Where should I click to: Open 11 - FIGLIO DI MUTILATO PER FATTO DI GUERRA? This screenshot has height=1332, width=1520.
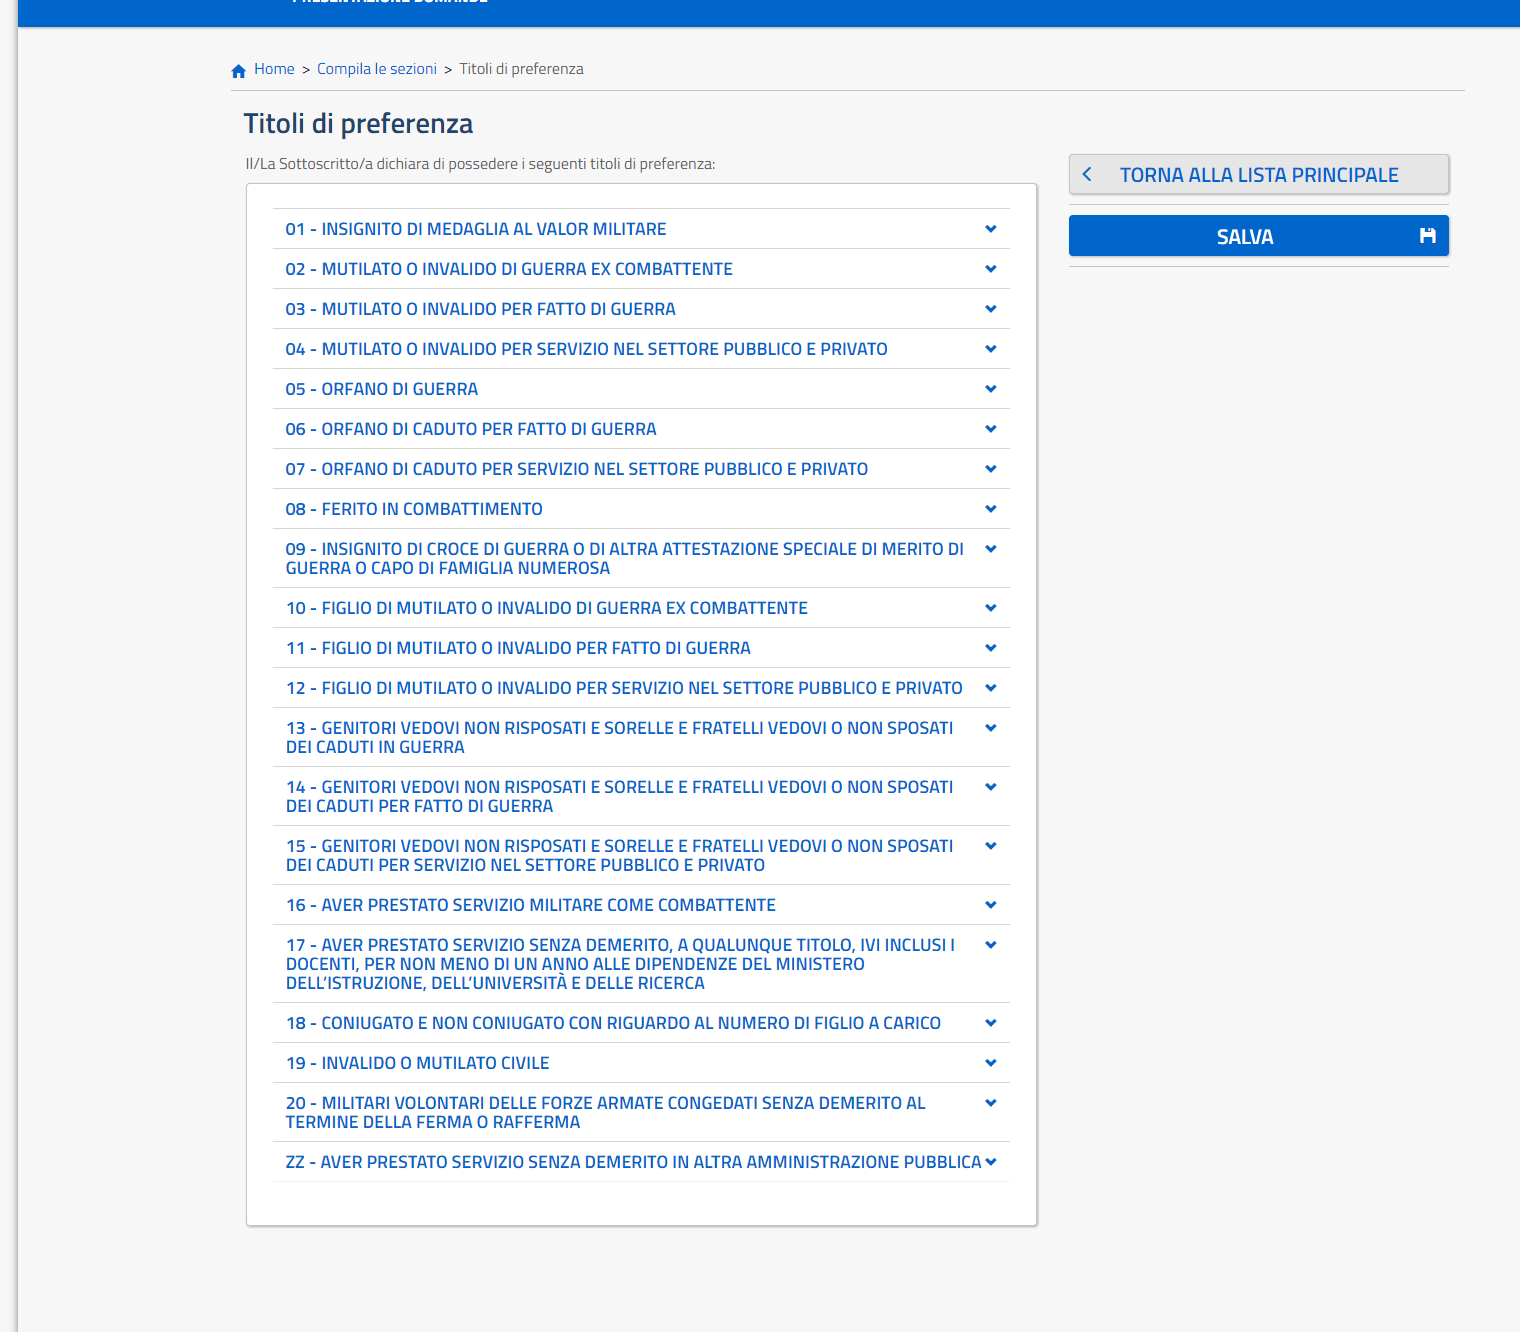tap(518, 648)
